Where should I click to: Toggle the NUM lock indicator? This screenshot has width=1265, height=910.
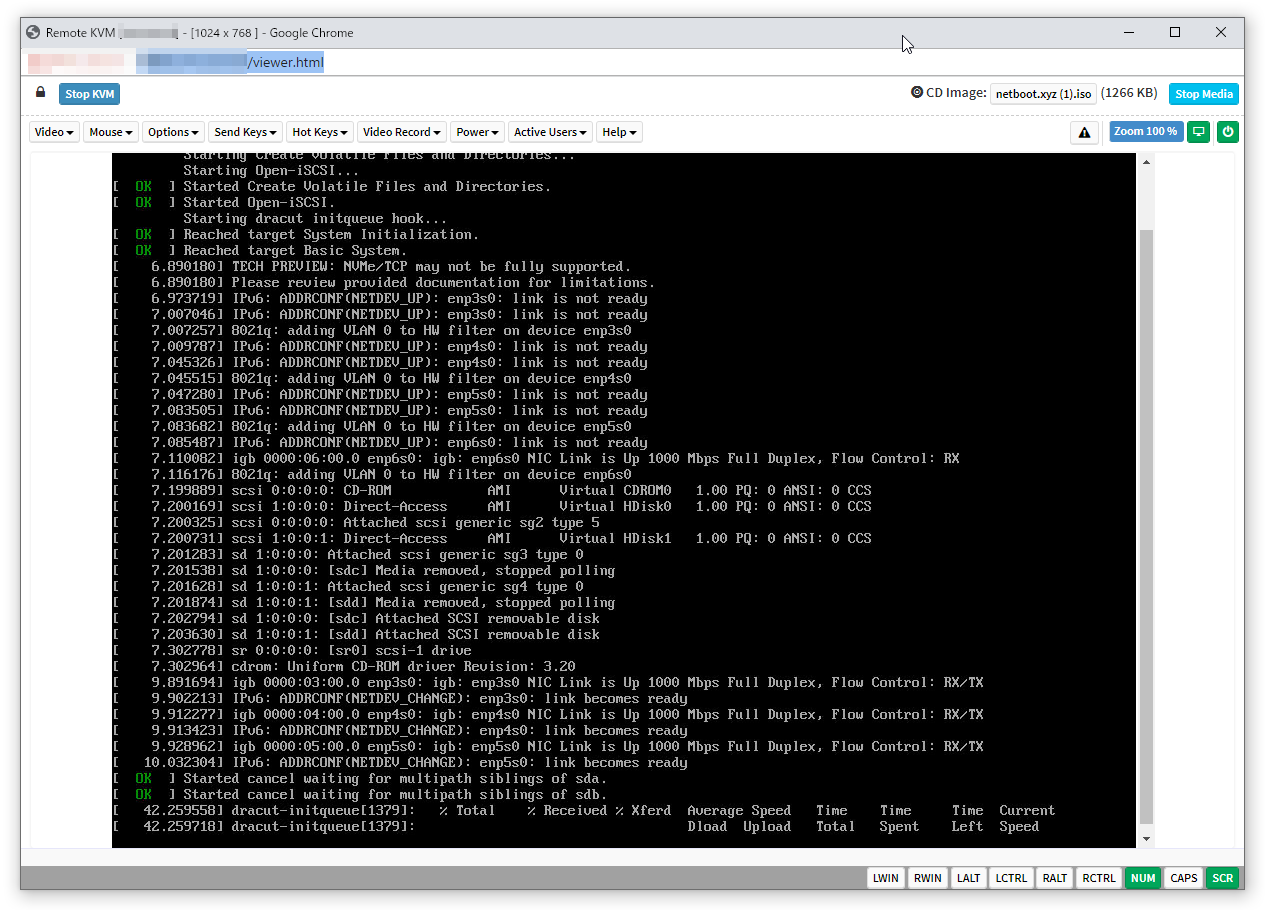coord(1143,877)
